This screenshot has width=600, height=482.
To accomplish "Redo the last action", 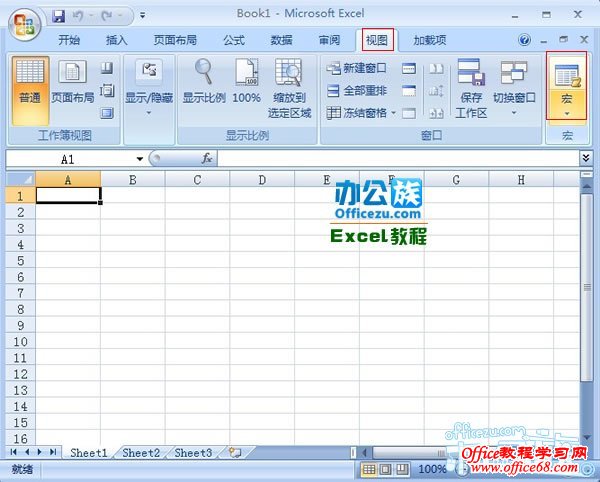I will (x=107, y=16).
